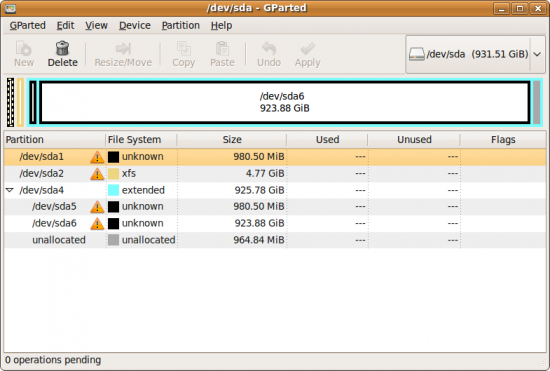Select the /dev/sda4 extended partition row
Screen dimensions: 550x371
(275, 190)
